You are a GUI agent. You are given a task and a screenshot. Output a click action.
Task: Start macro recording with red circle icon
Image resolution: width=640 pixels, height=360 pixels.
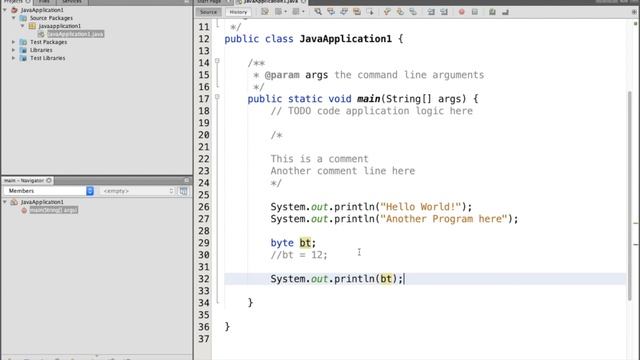coord(462,12)
